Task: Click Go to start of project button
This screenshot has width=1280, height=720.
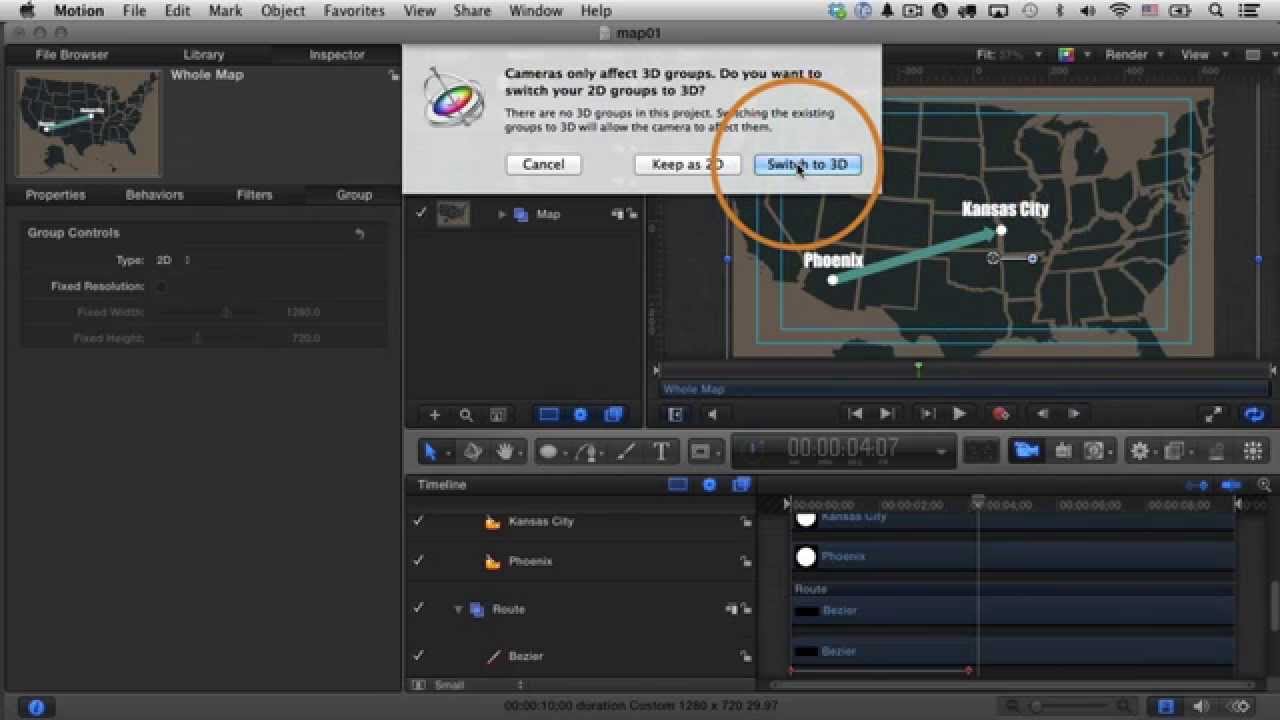Action: (x=855, y=414)
